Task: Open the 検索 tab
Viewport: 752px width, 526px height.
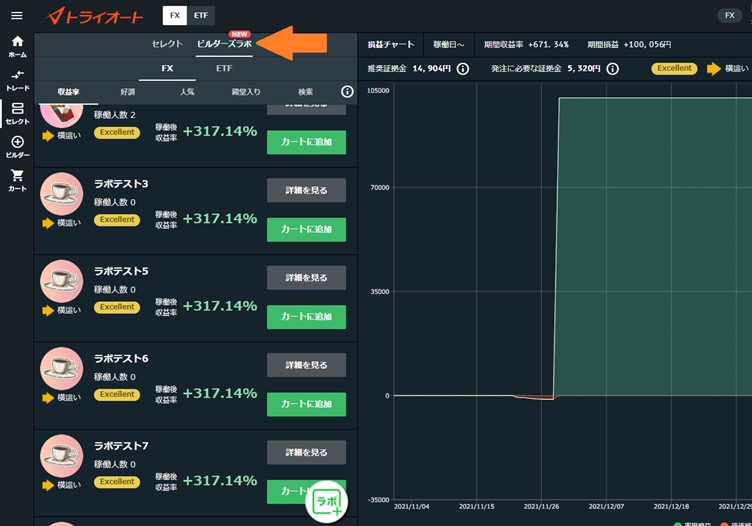Action: point(306,92)
